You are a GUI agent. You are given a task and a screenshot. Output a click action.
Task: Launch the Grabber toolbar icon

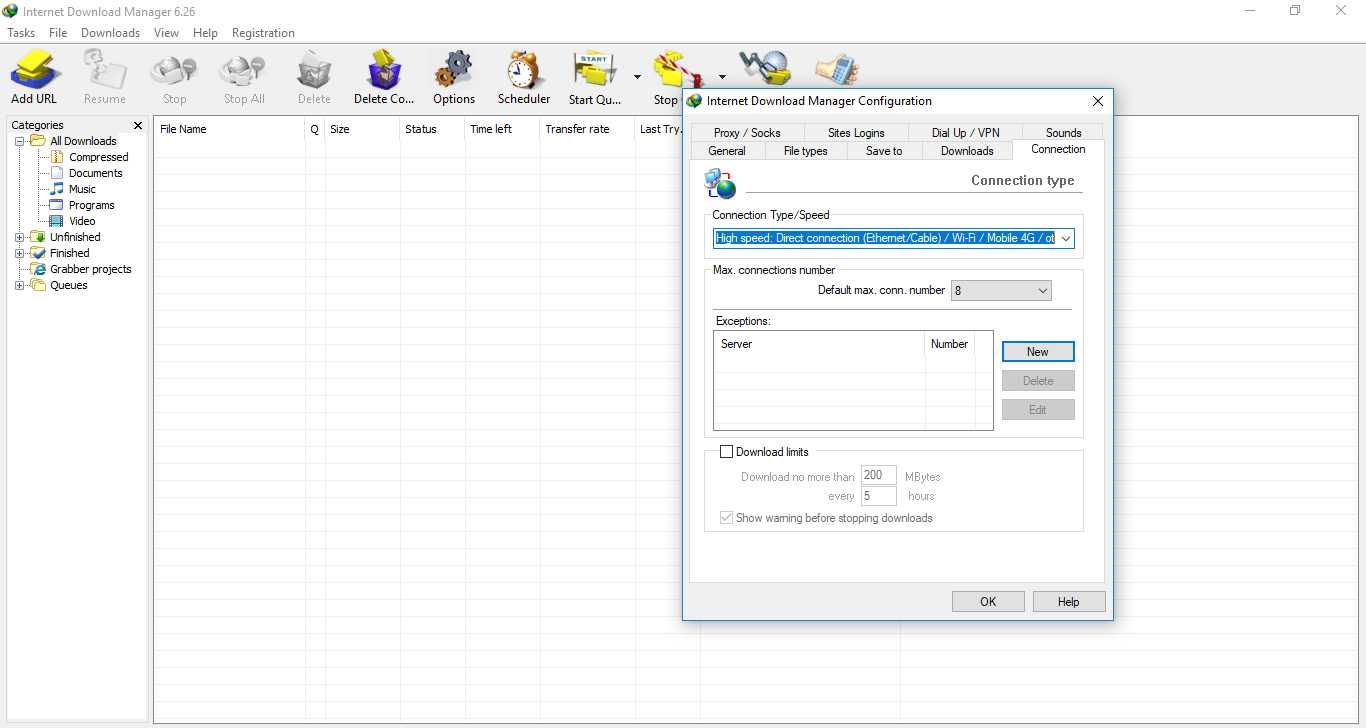coord(765,68)
